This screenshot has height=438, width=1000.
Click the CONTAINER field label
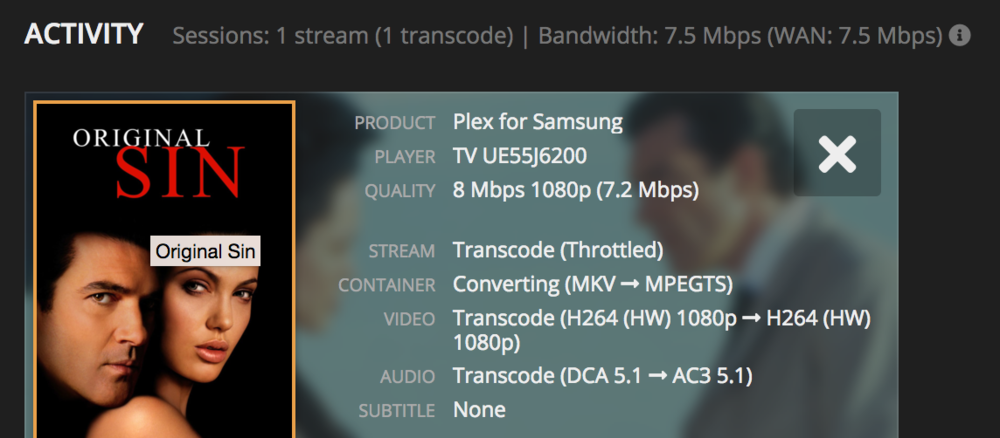point(387,285)
